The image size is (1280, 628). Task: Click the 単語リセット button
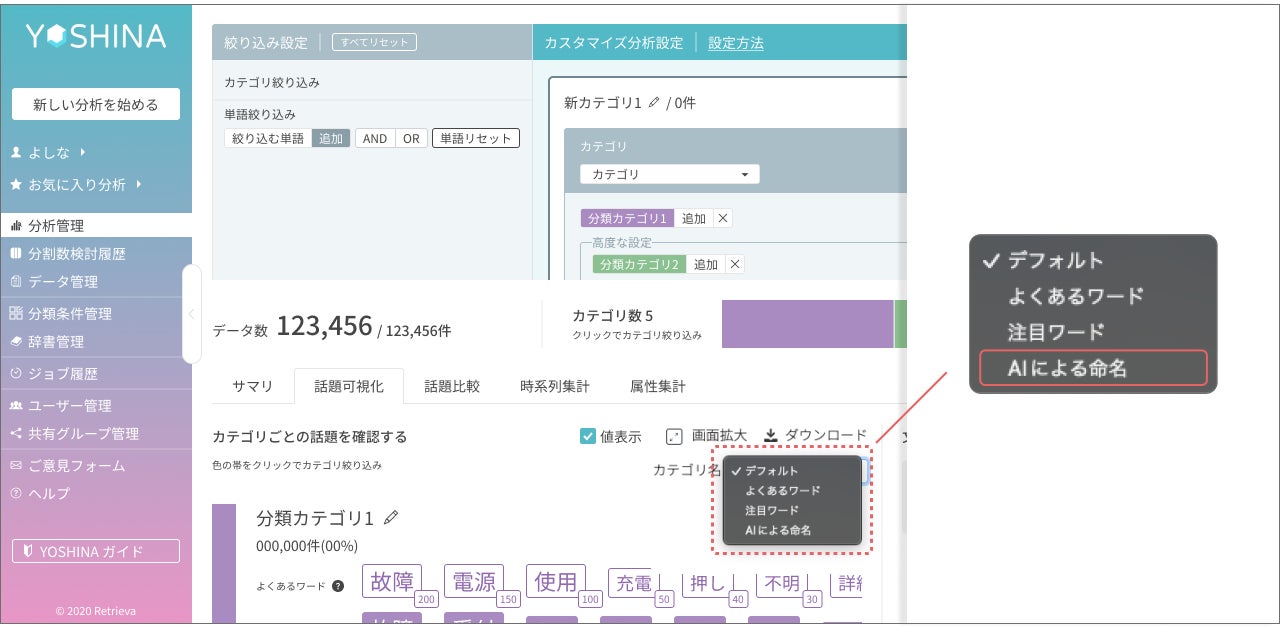476,139
